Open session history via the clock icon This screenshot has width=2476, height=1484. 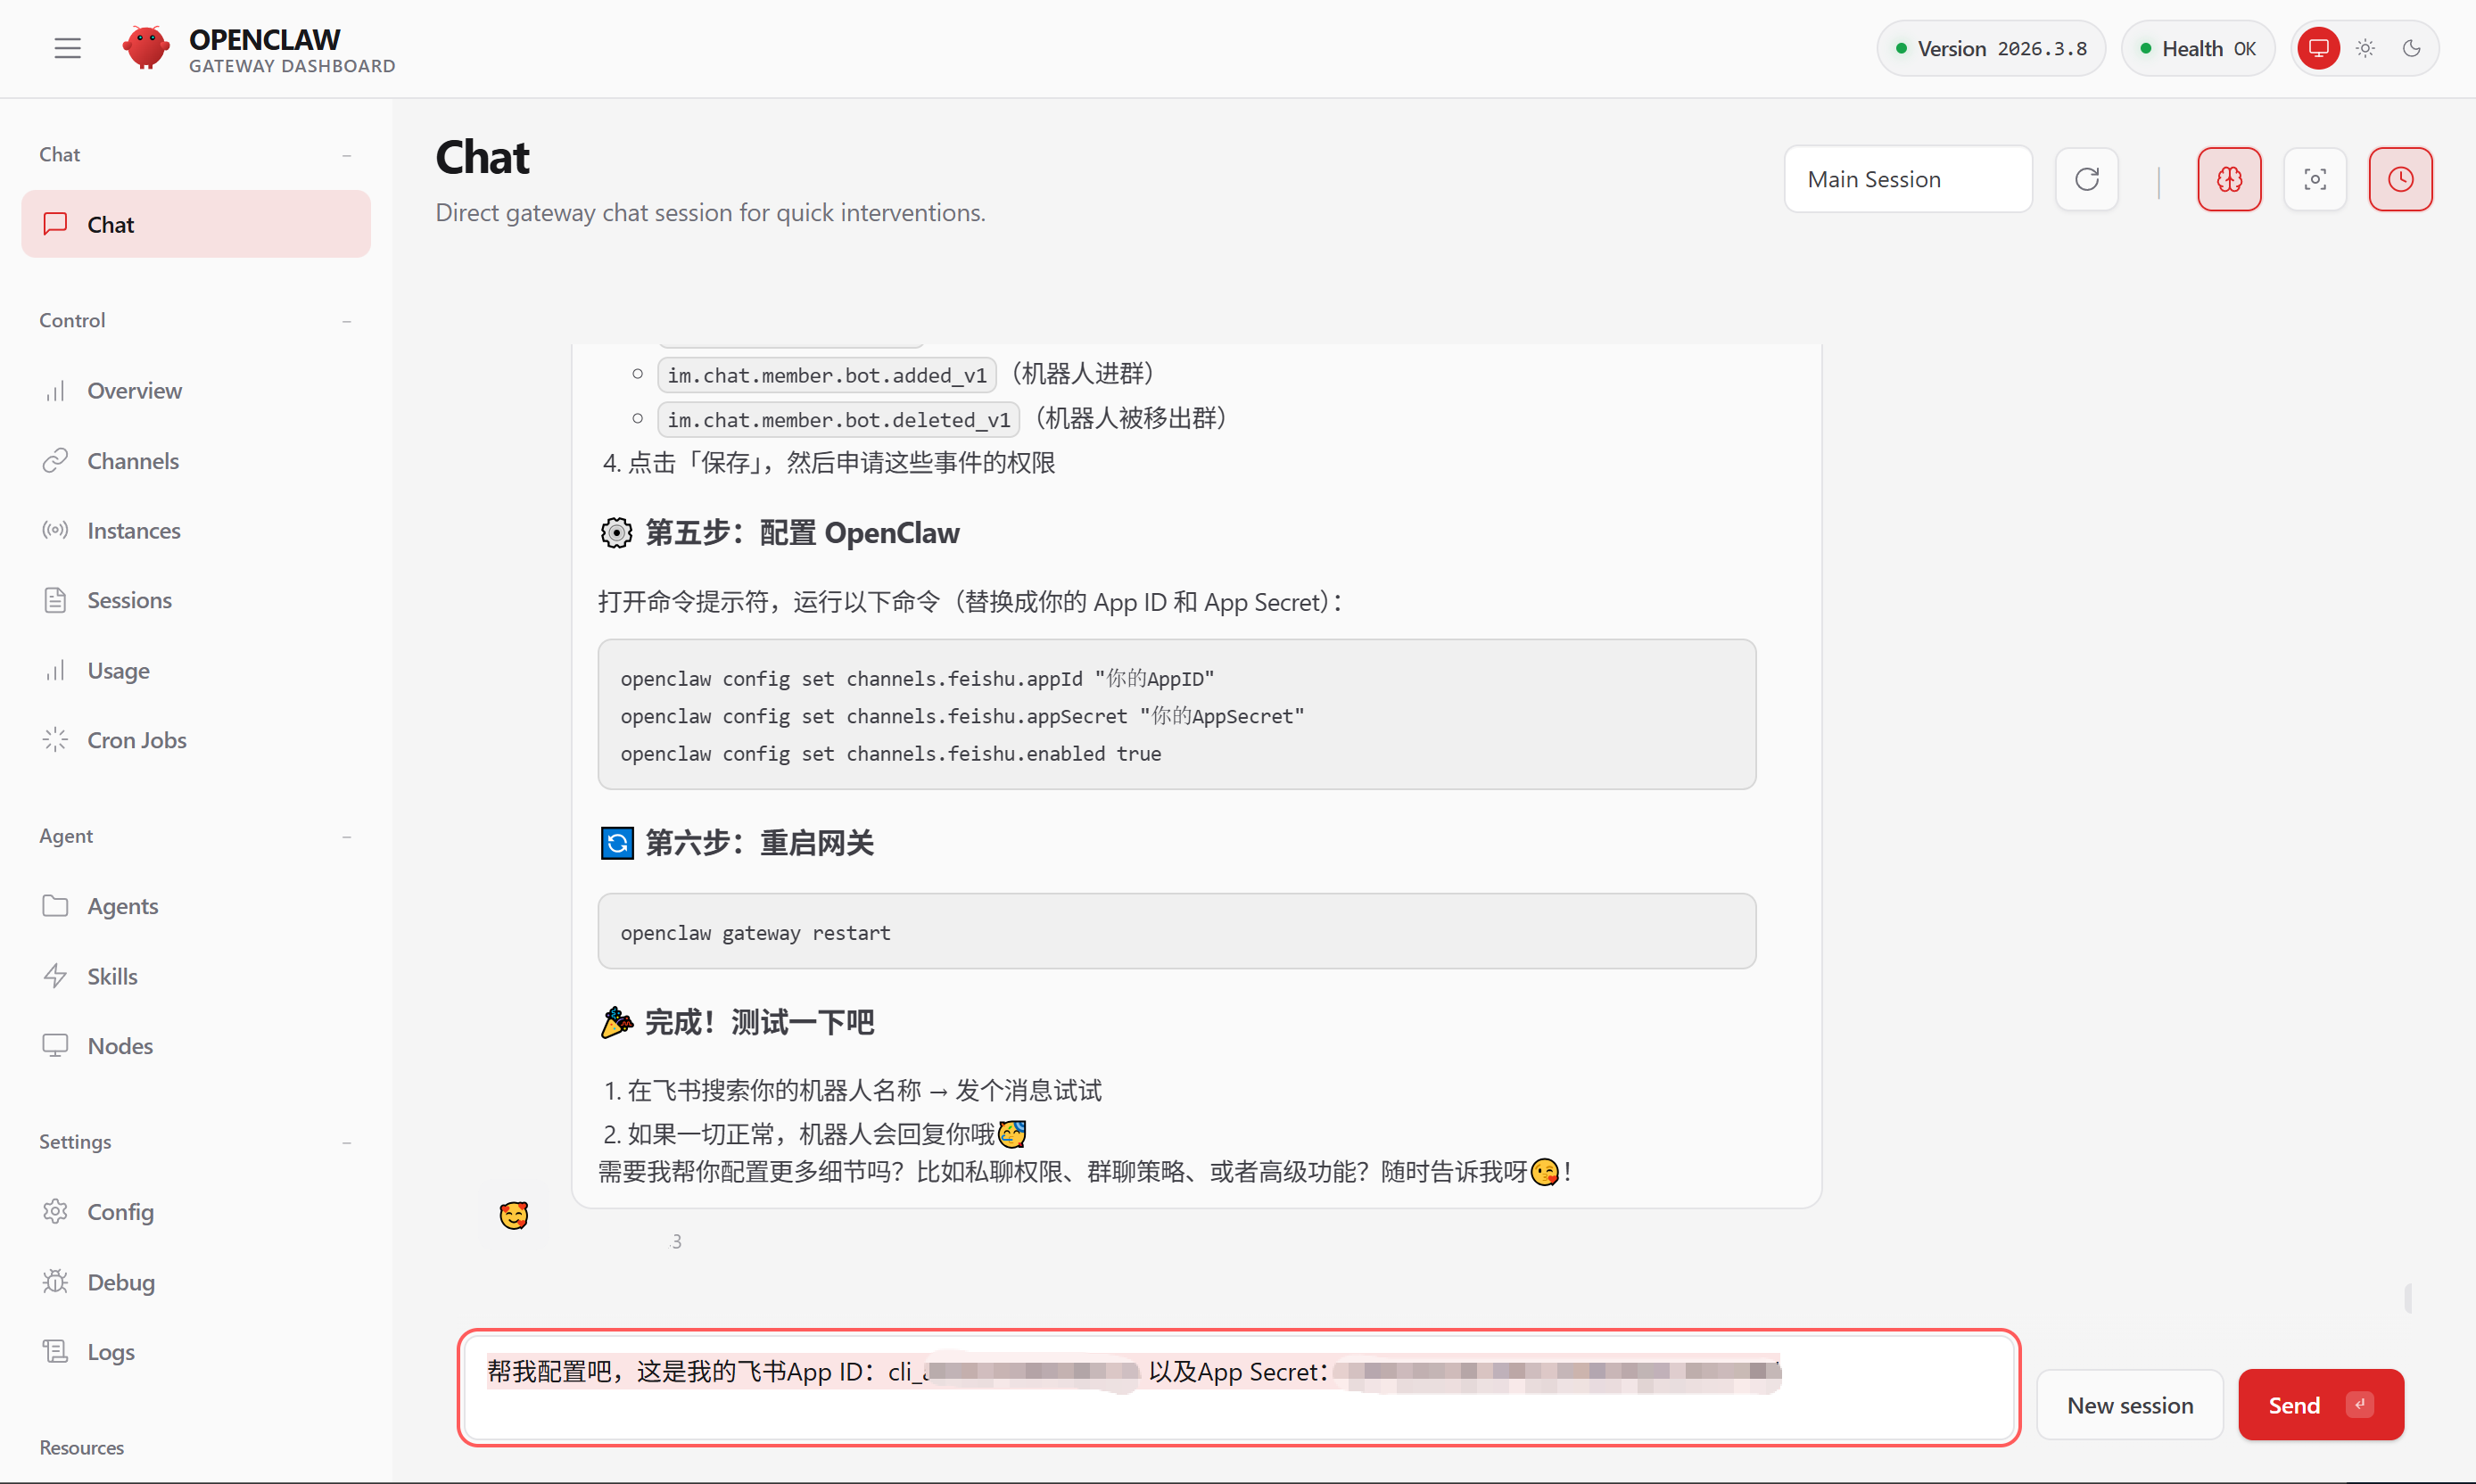point(2401,179)
